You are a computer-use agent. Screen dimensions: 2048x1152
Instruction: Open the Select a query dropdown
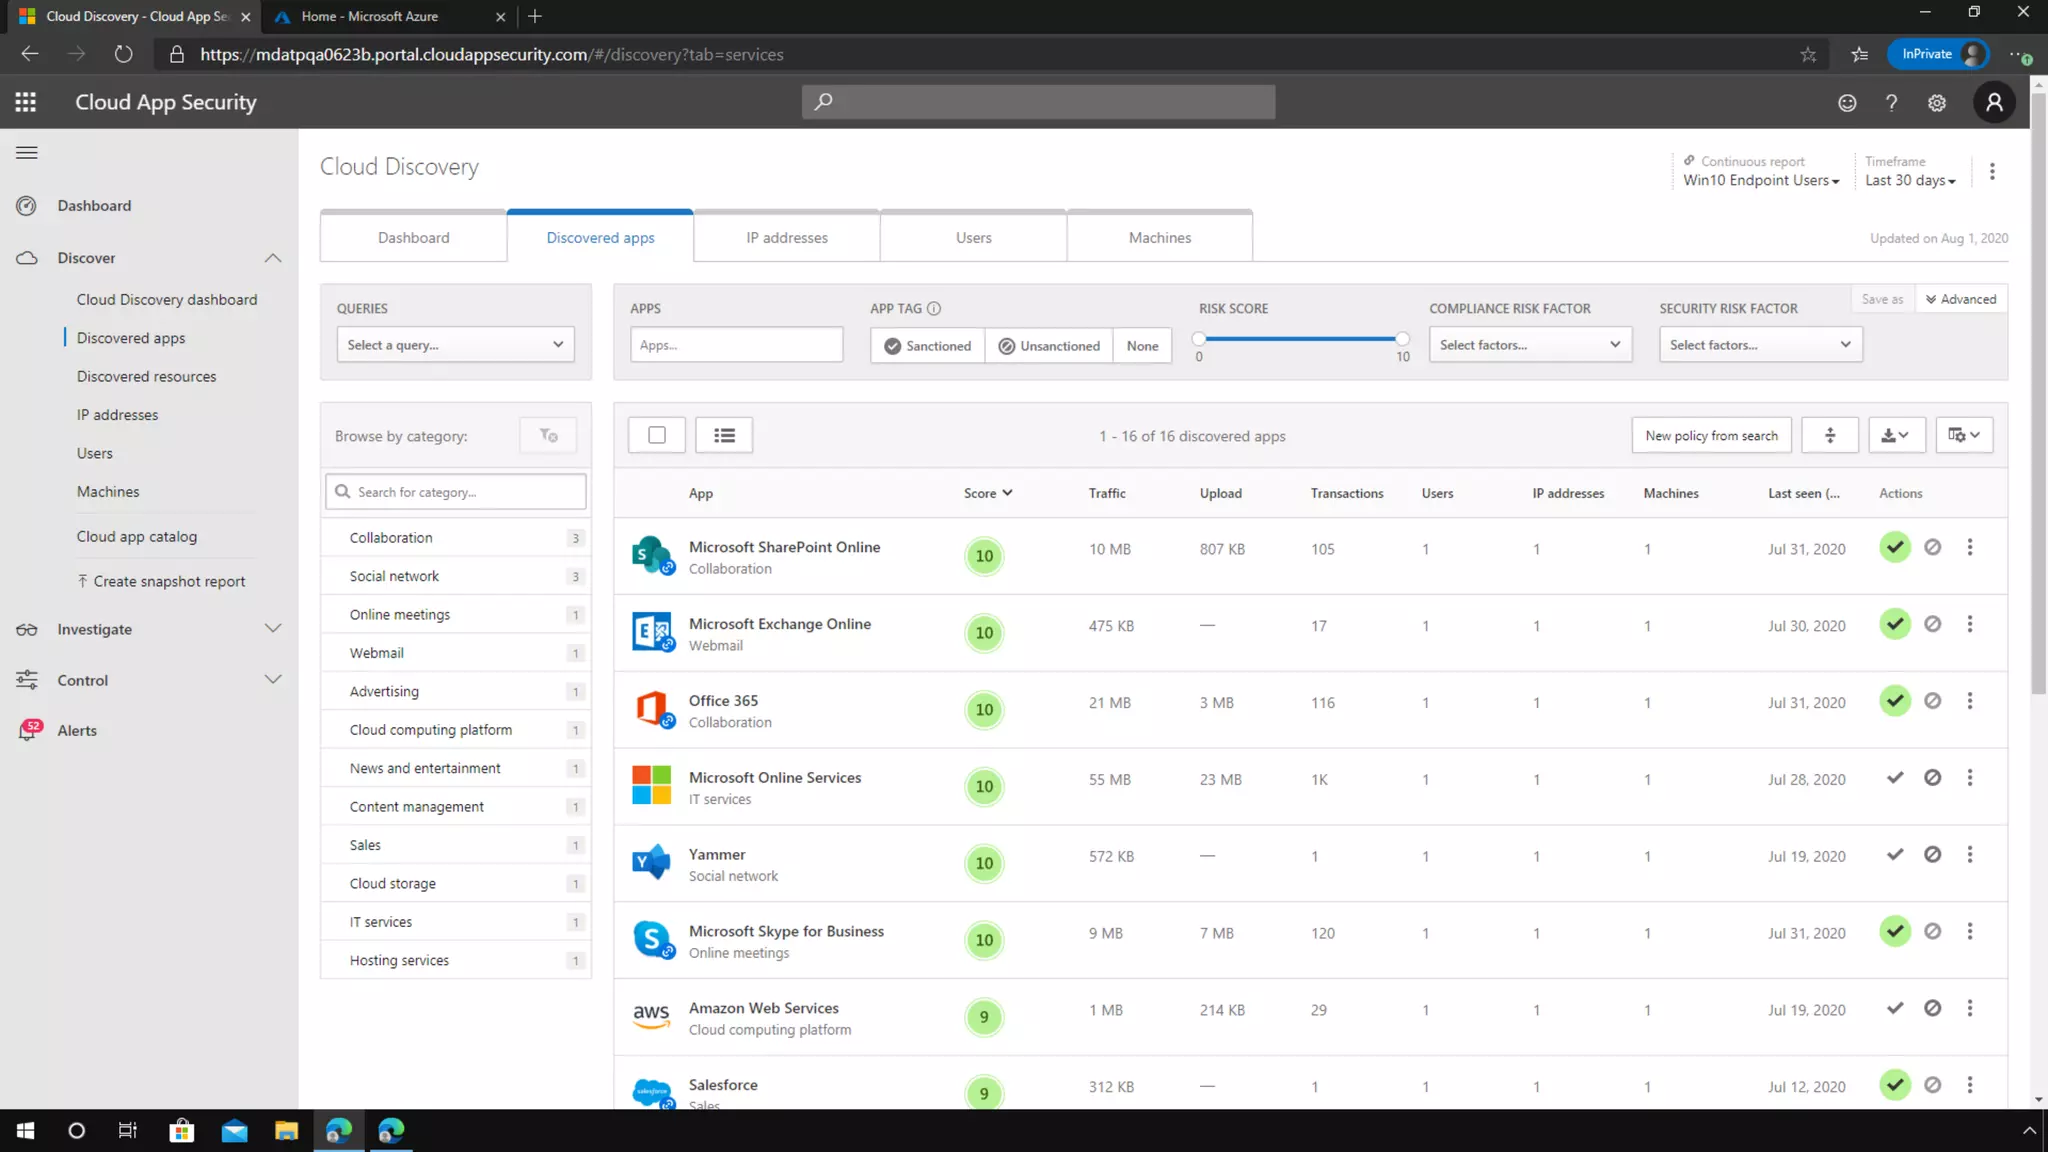pyautogui.click(x=455, y=345)
